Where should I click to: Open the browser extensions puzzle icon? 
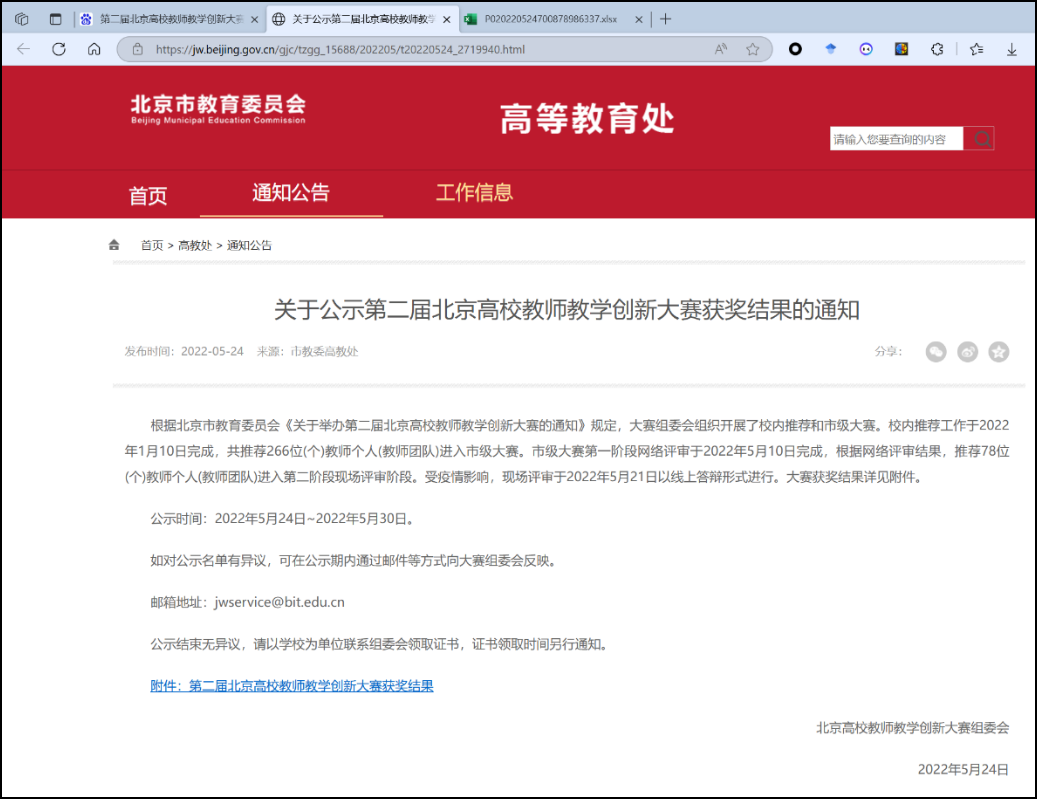point(937,49)
